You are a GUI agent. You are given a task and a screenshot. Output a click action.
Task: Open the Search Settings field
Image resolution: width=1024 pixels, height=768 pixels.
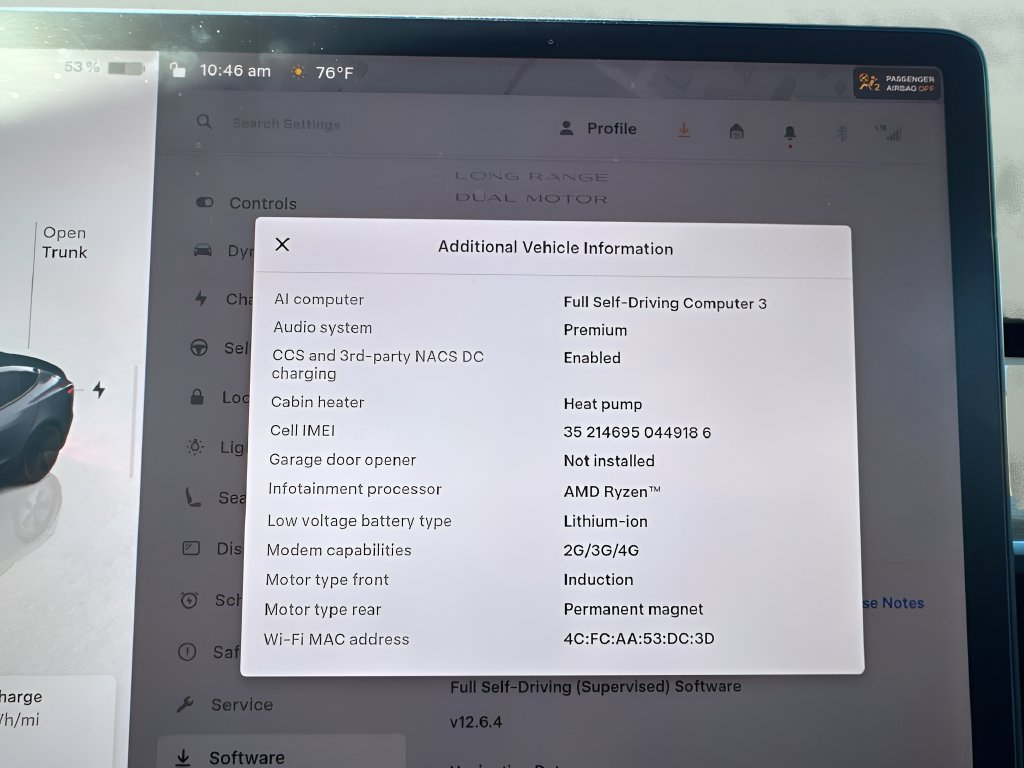pos(286,123)
